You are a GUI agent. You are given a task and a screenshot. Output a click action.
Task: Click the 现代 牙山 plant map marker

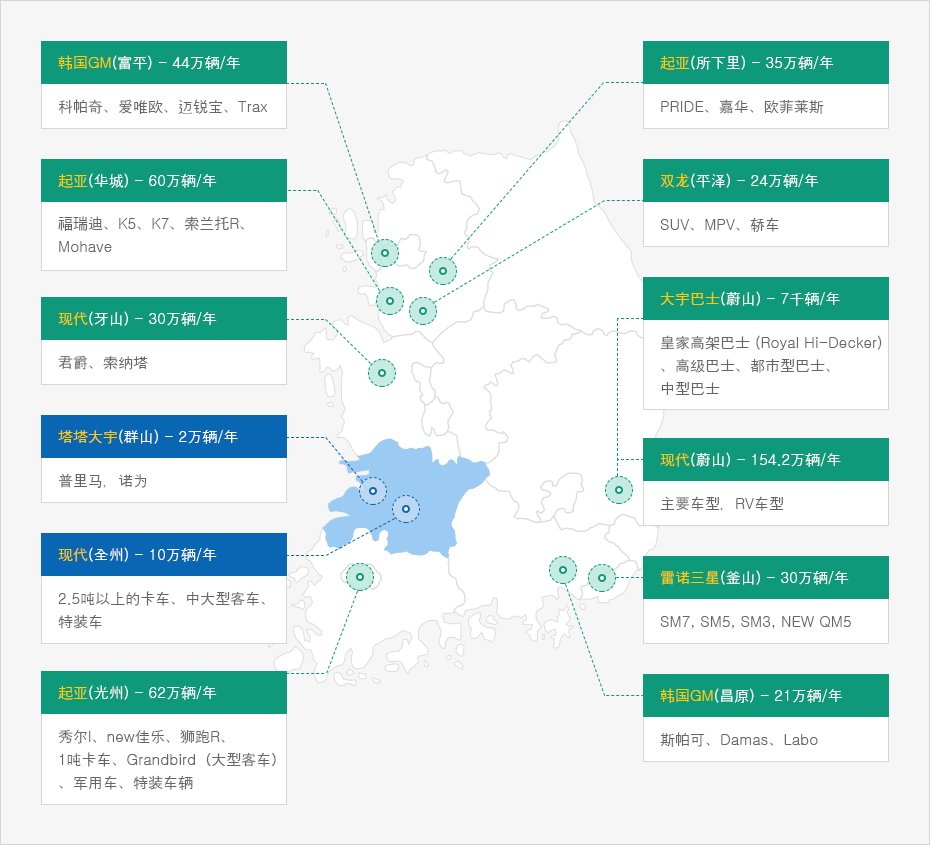point(382,373)
